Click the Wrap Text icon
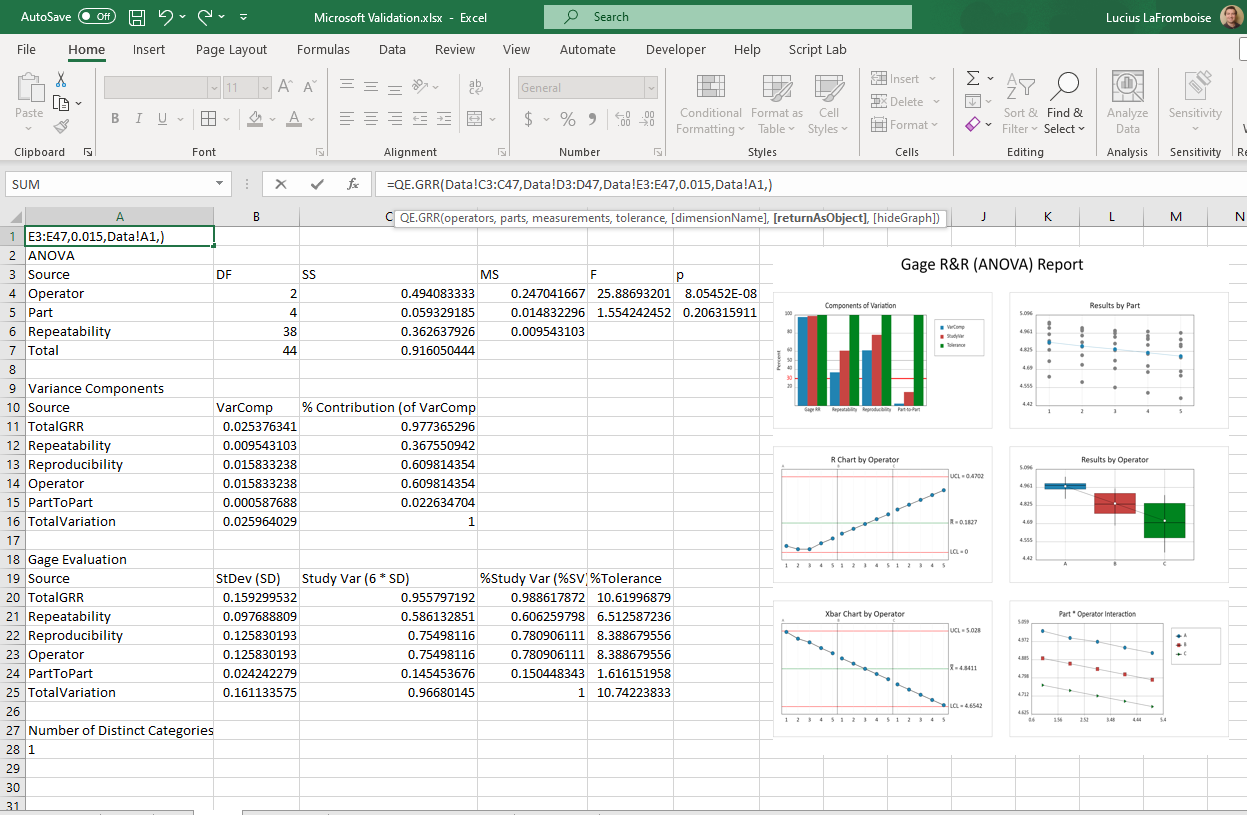This screenshot has height=815, width=1247. click(x=475, y=87)
